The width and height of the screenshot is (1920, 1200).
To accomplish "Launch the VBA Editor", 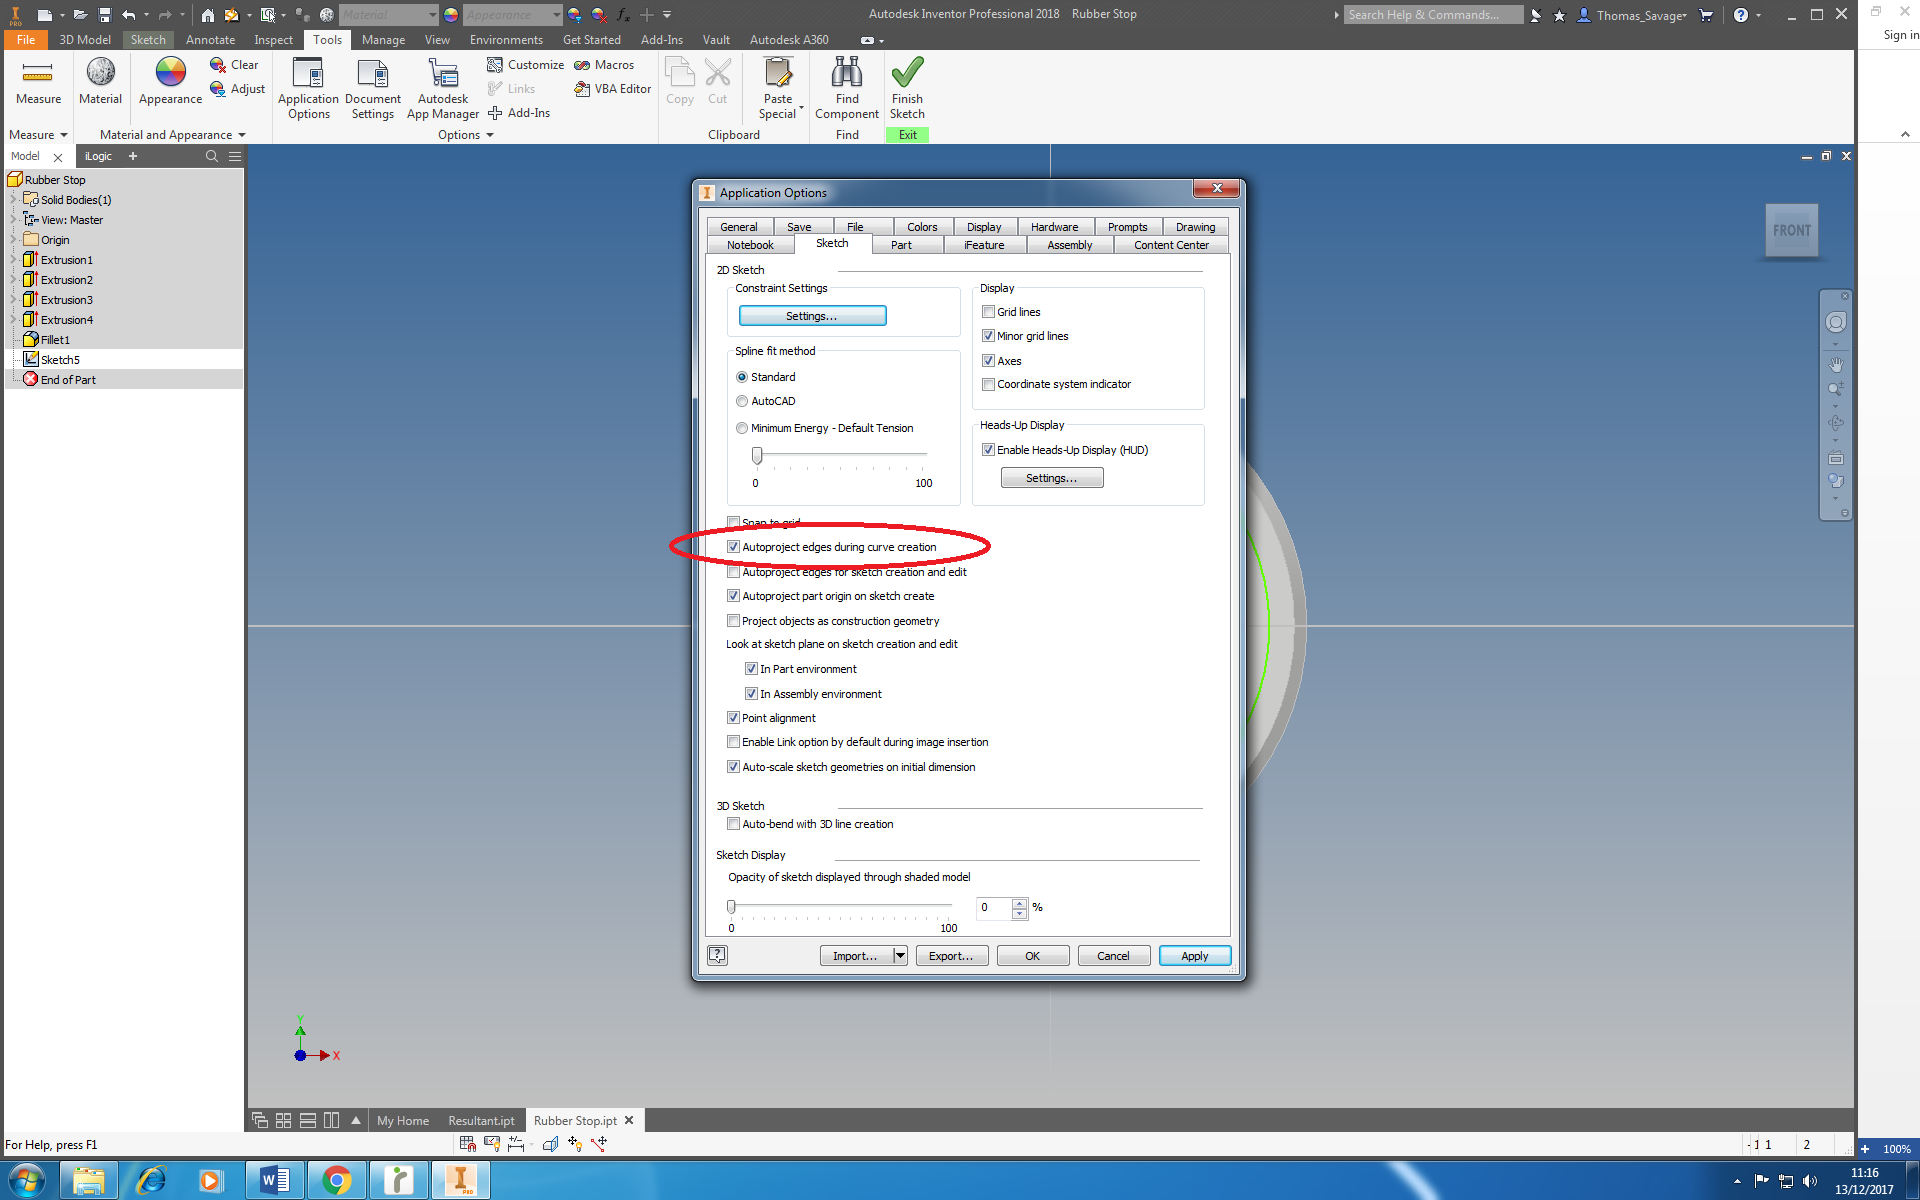I will (x=612, y=88).
